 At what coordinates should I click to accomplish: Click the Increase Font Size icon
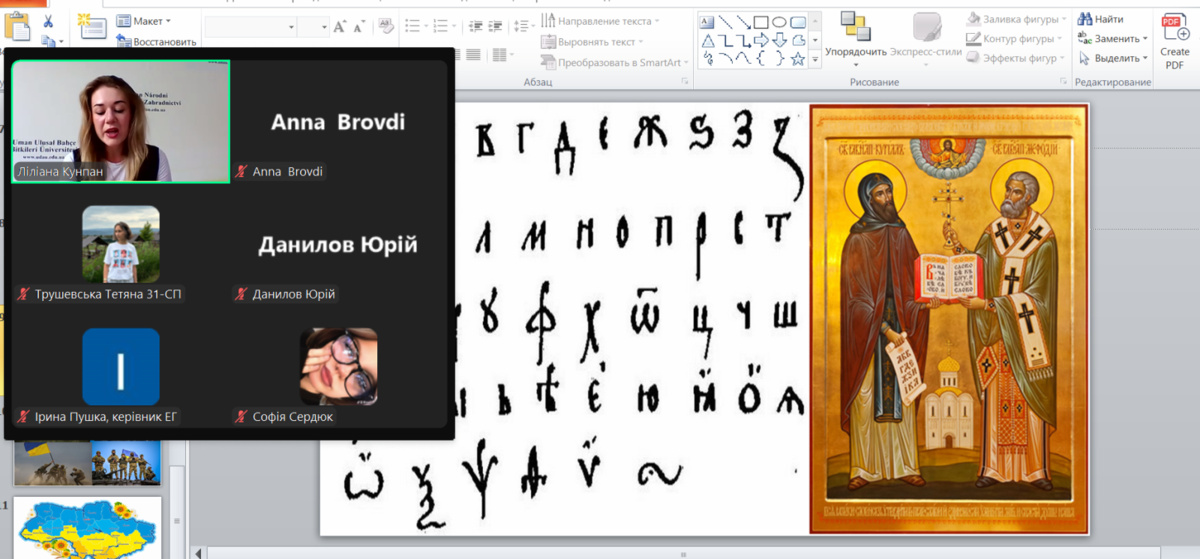[340, 27]
